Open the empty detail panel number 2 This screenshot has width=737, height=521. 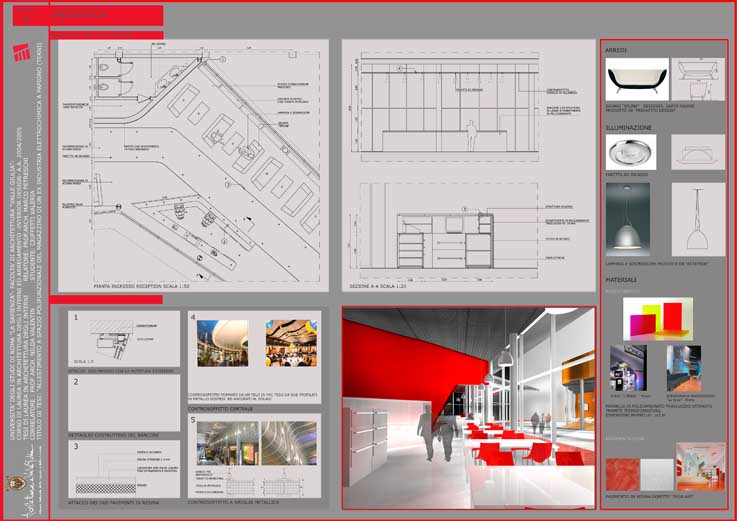tap(124, 403)
